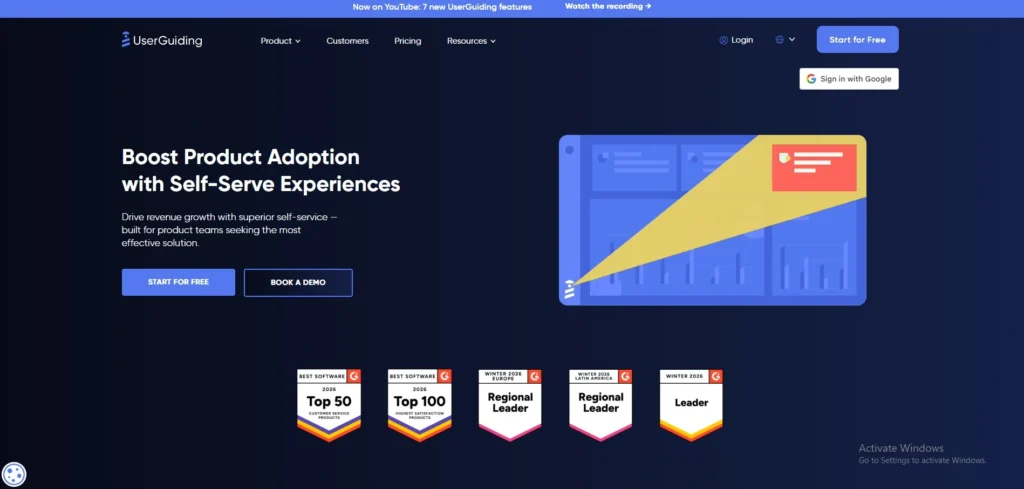Open the Product dropdown menu

280,40
